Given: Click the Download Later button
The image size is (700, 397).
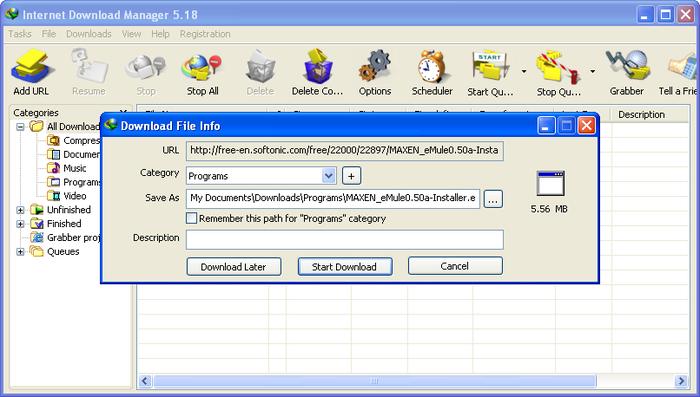Looking at the screenshot, I should coord(233,267).
